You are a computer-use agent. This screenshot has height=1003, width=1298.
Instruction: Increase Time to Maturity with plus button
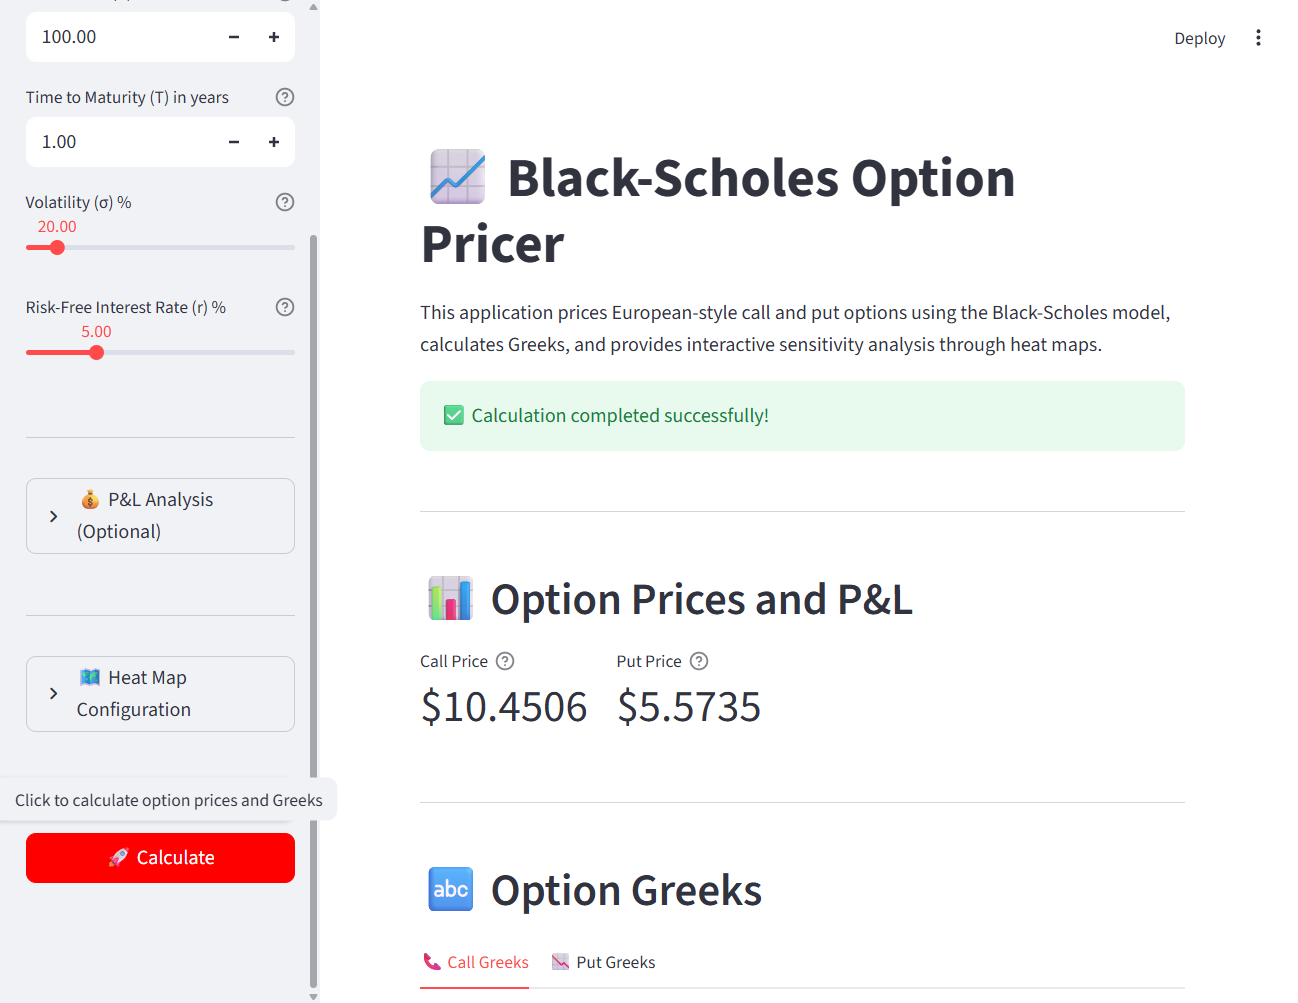[x=274, y=142]
